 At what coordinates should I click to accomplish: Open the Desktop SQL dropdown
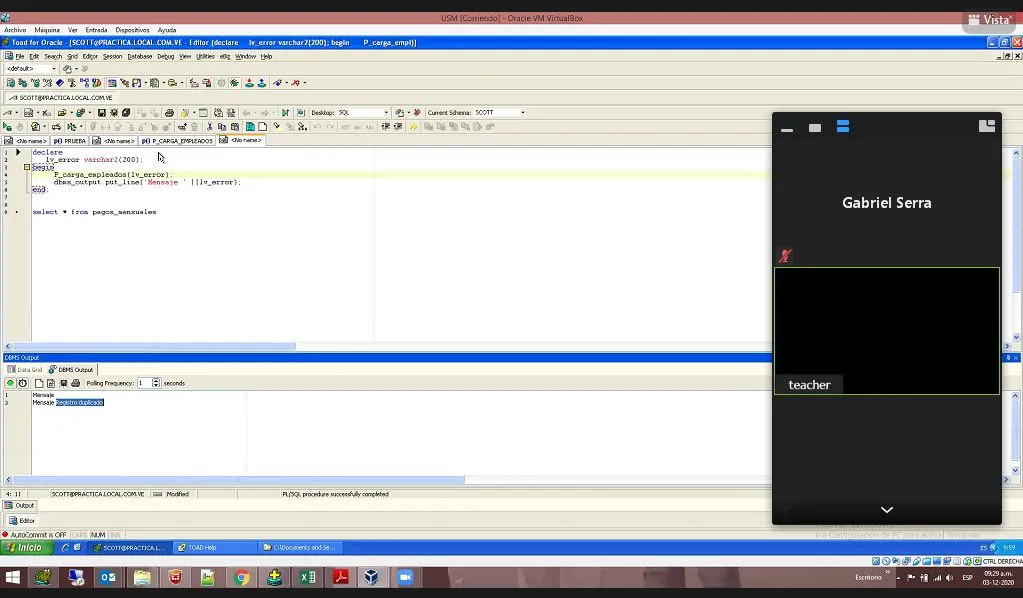point(386,113)
